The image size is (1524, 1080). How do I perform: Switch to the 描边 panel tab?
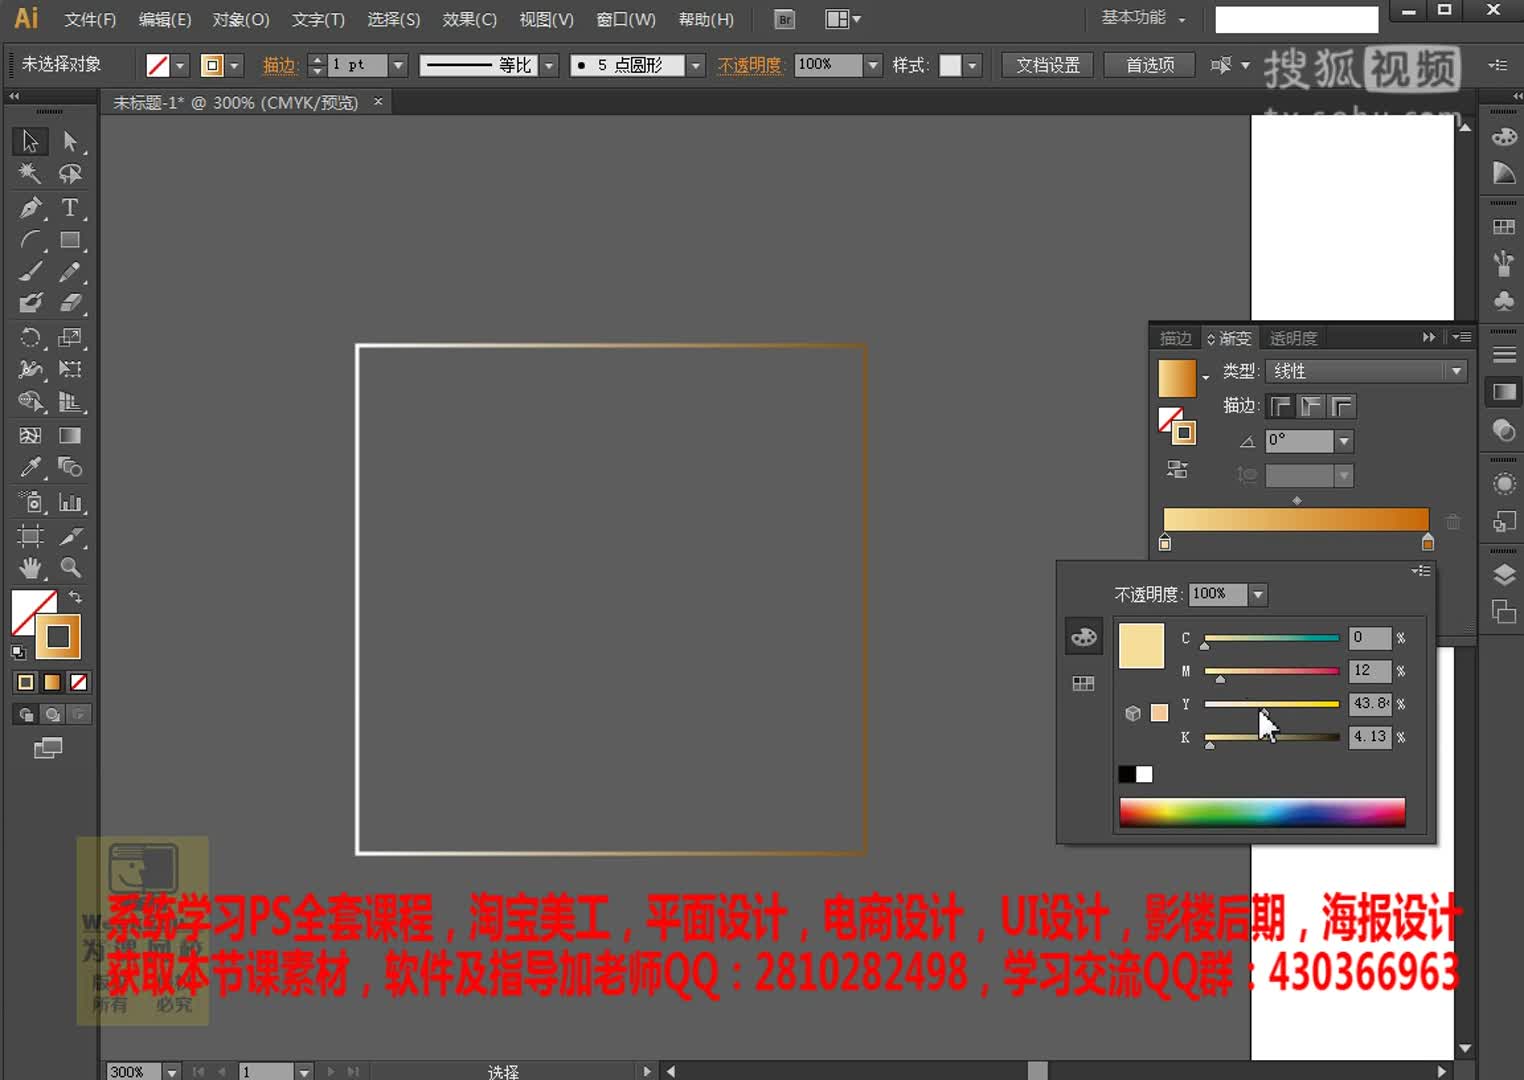pyautogui.click(x=1175, y=338)
